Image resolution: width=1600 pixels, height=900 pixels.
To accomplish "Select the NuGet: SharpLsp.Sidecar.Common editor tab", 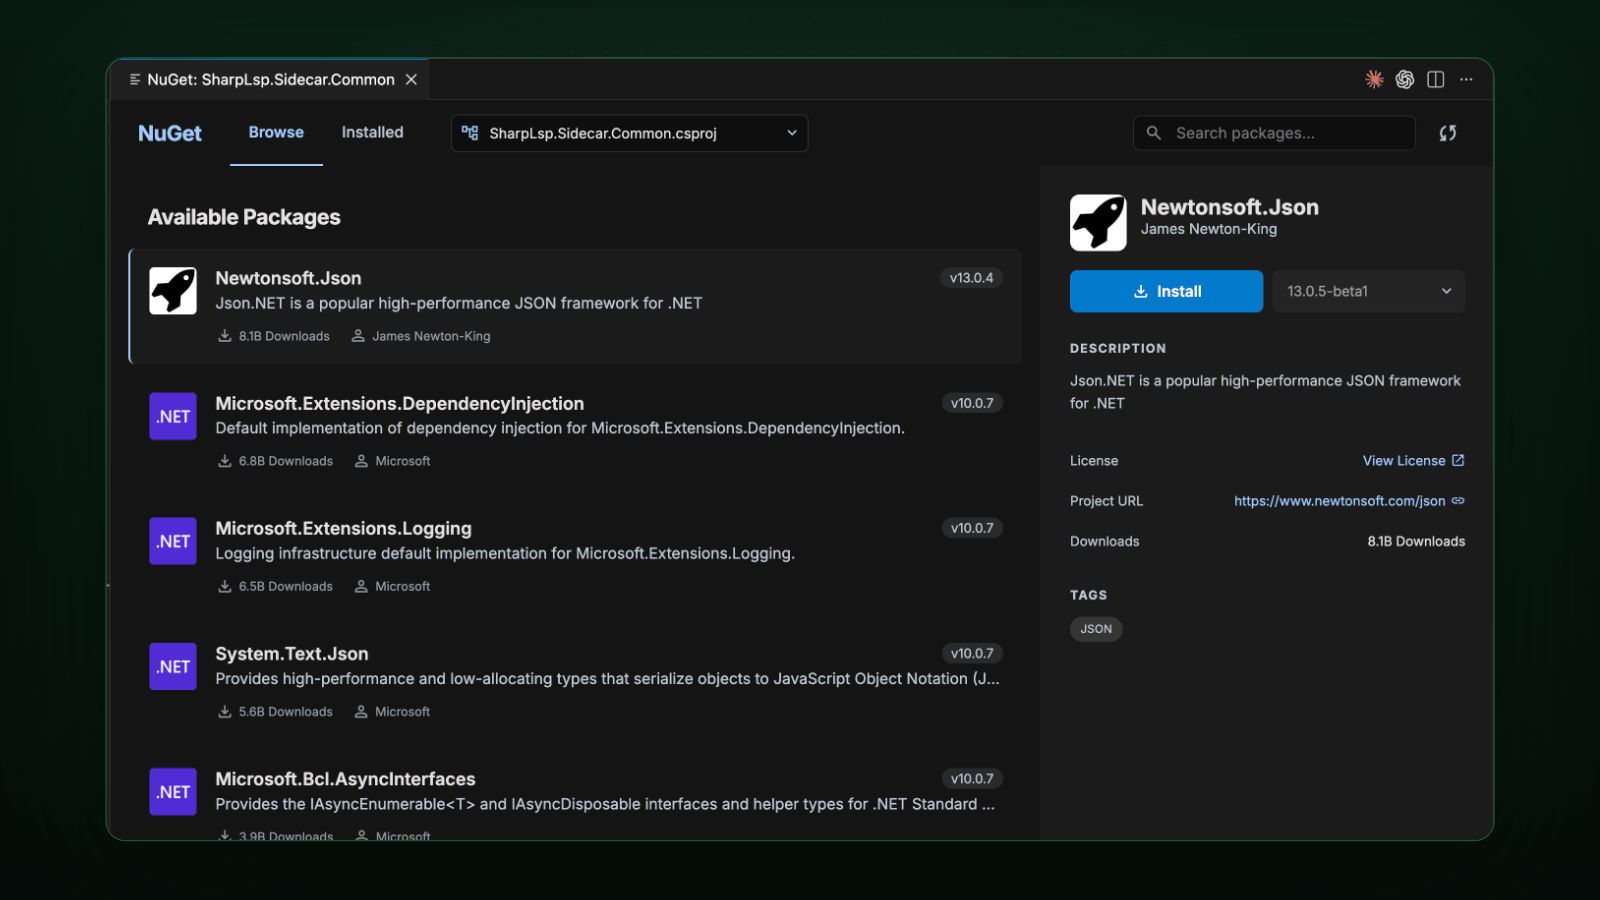I will click(271, 79).
